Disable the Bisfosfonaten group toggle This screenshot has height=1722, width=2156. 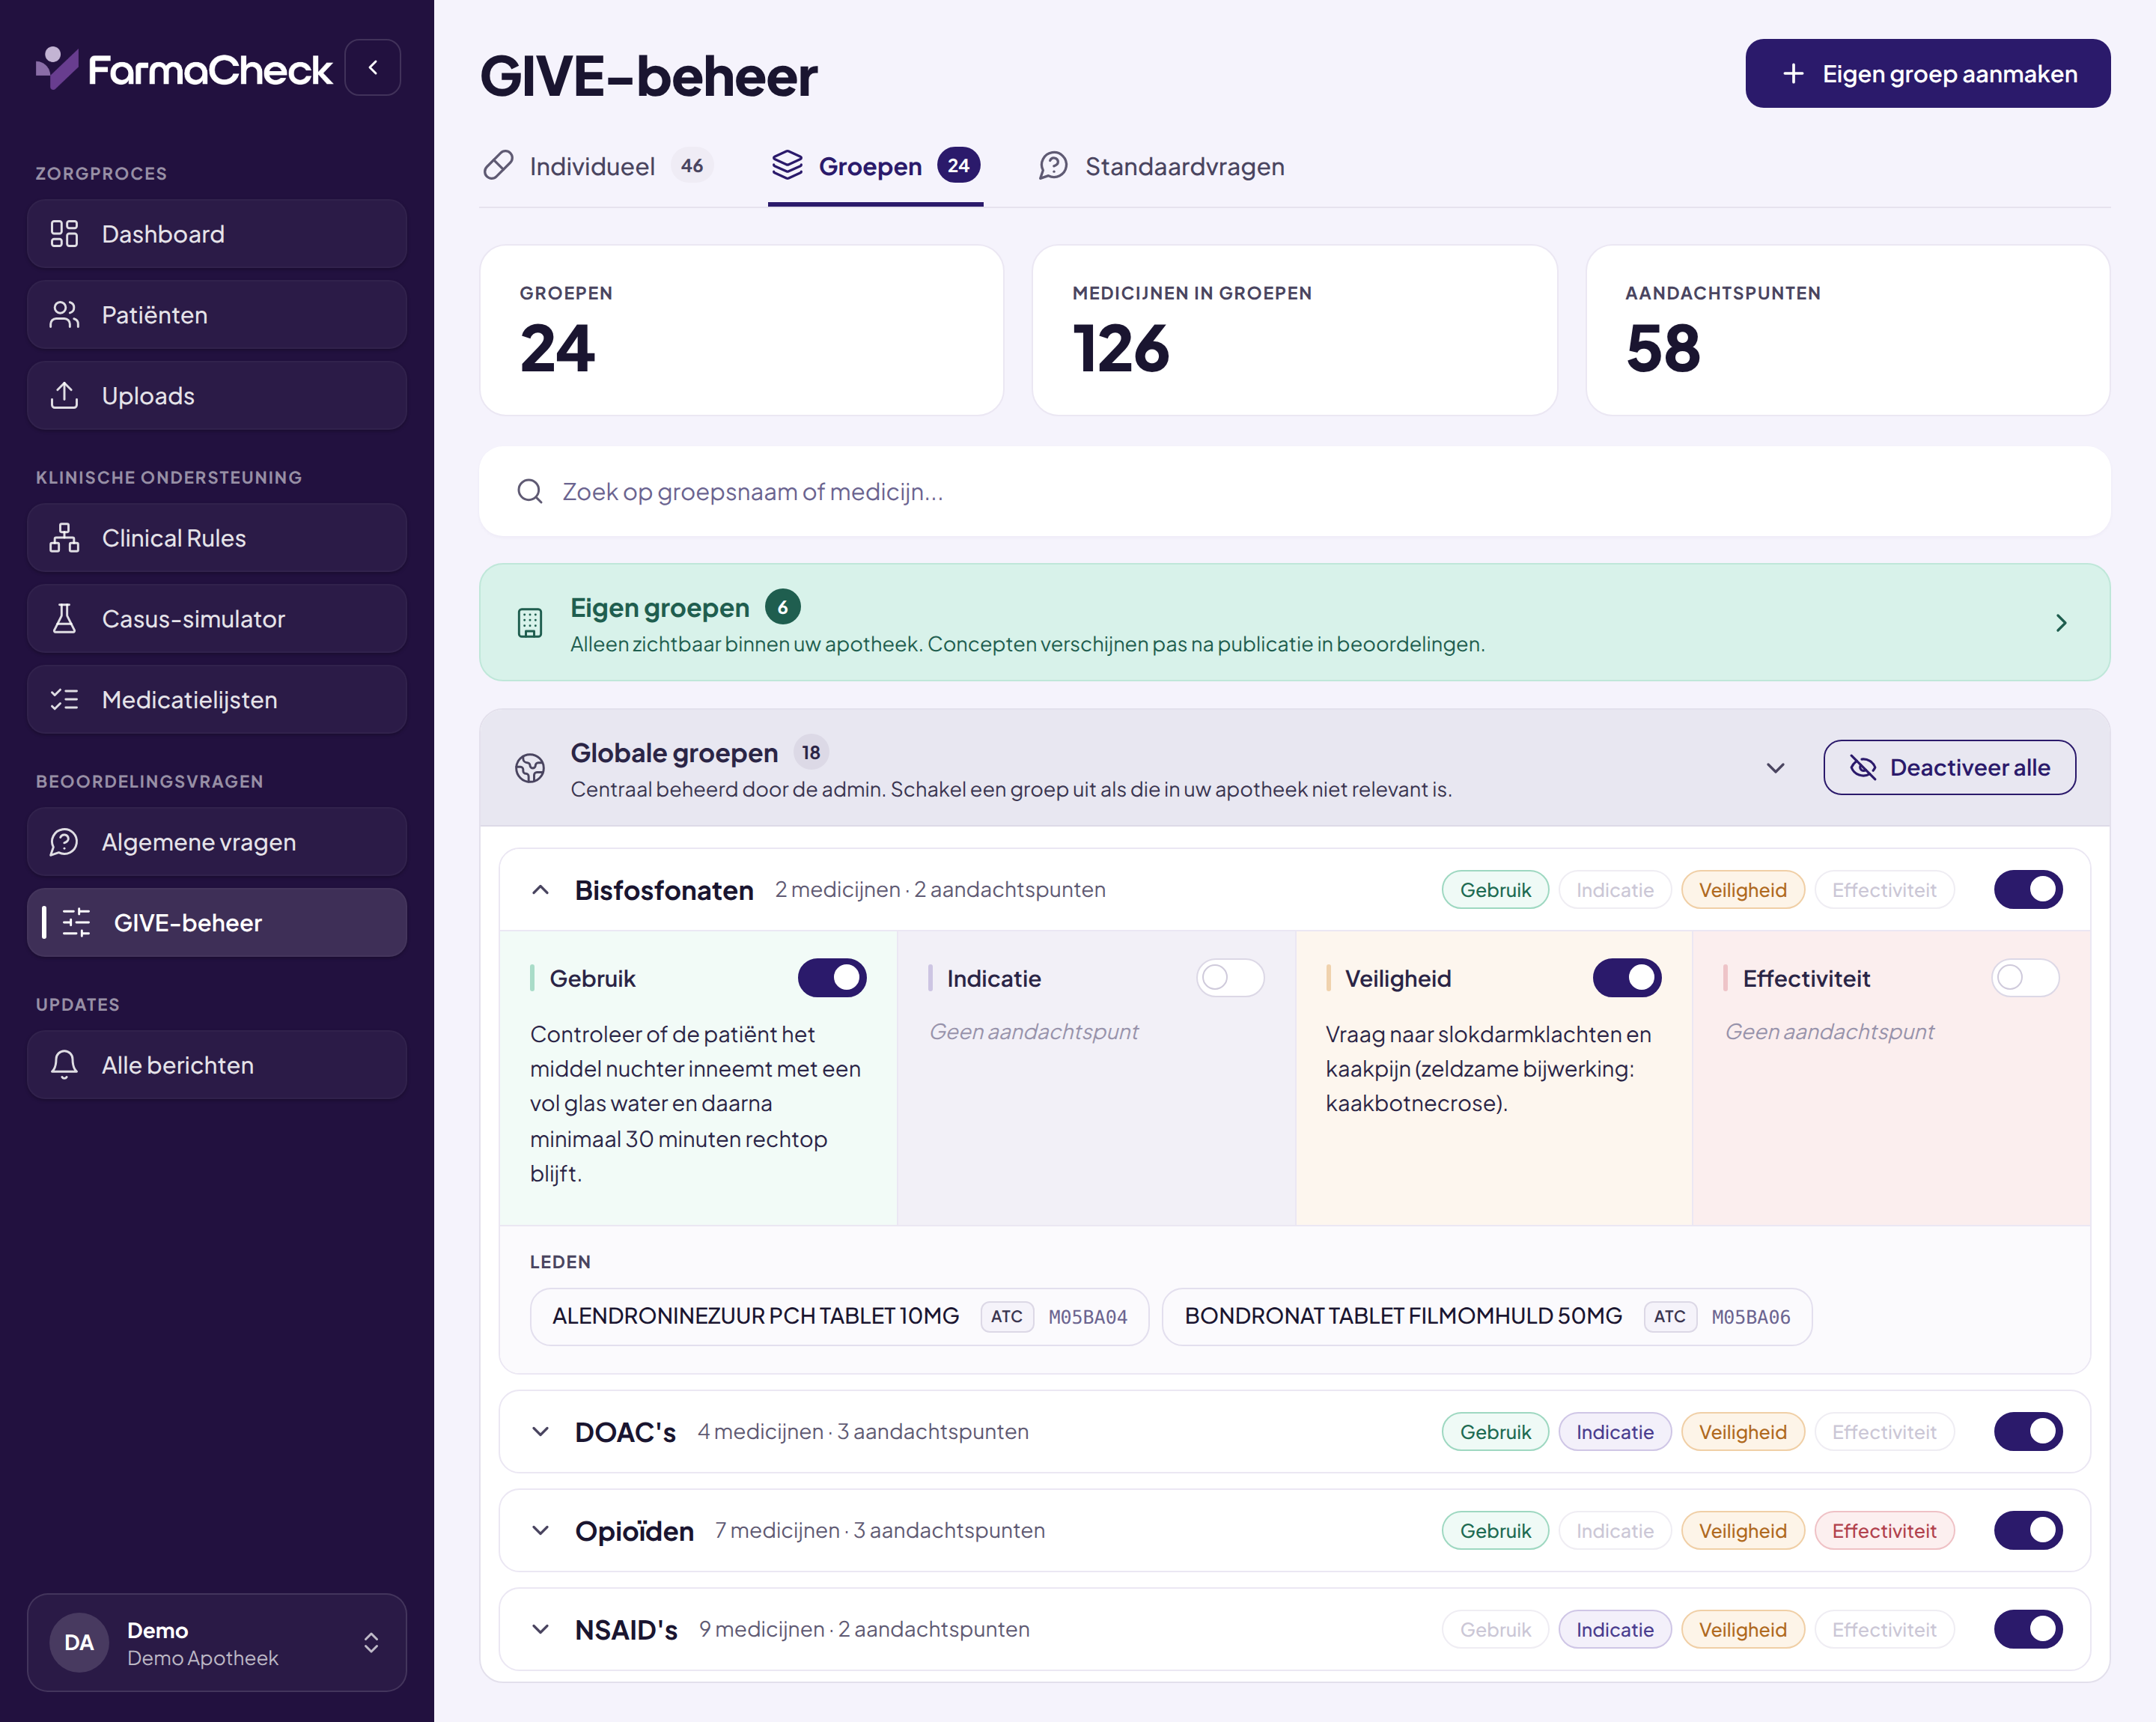click(x=2028, y=889)
